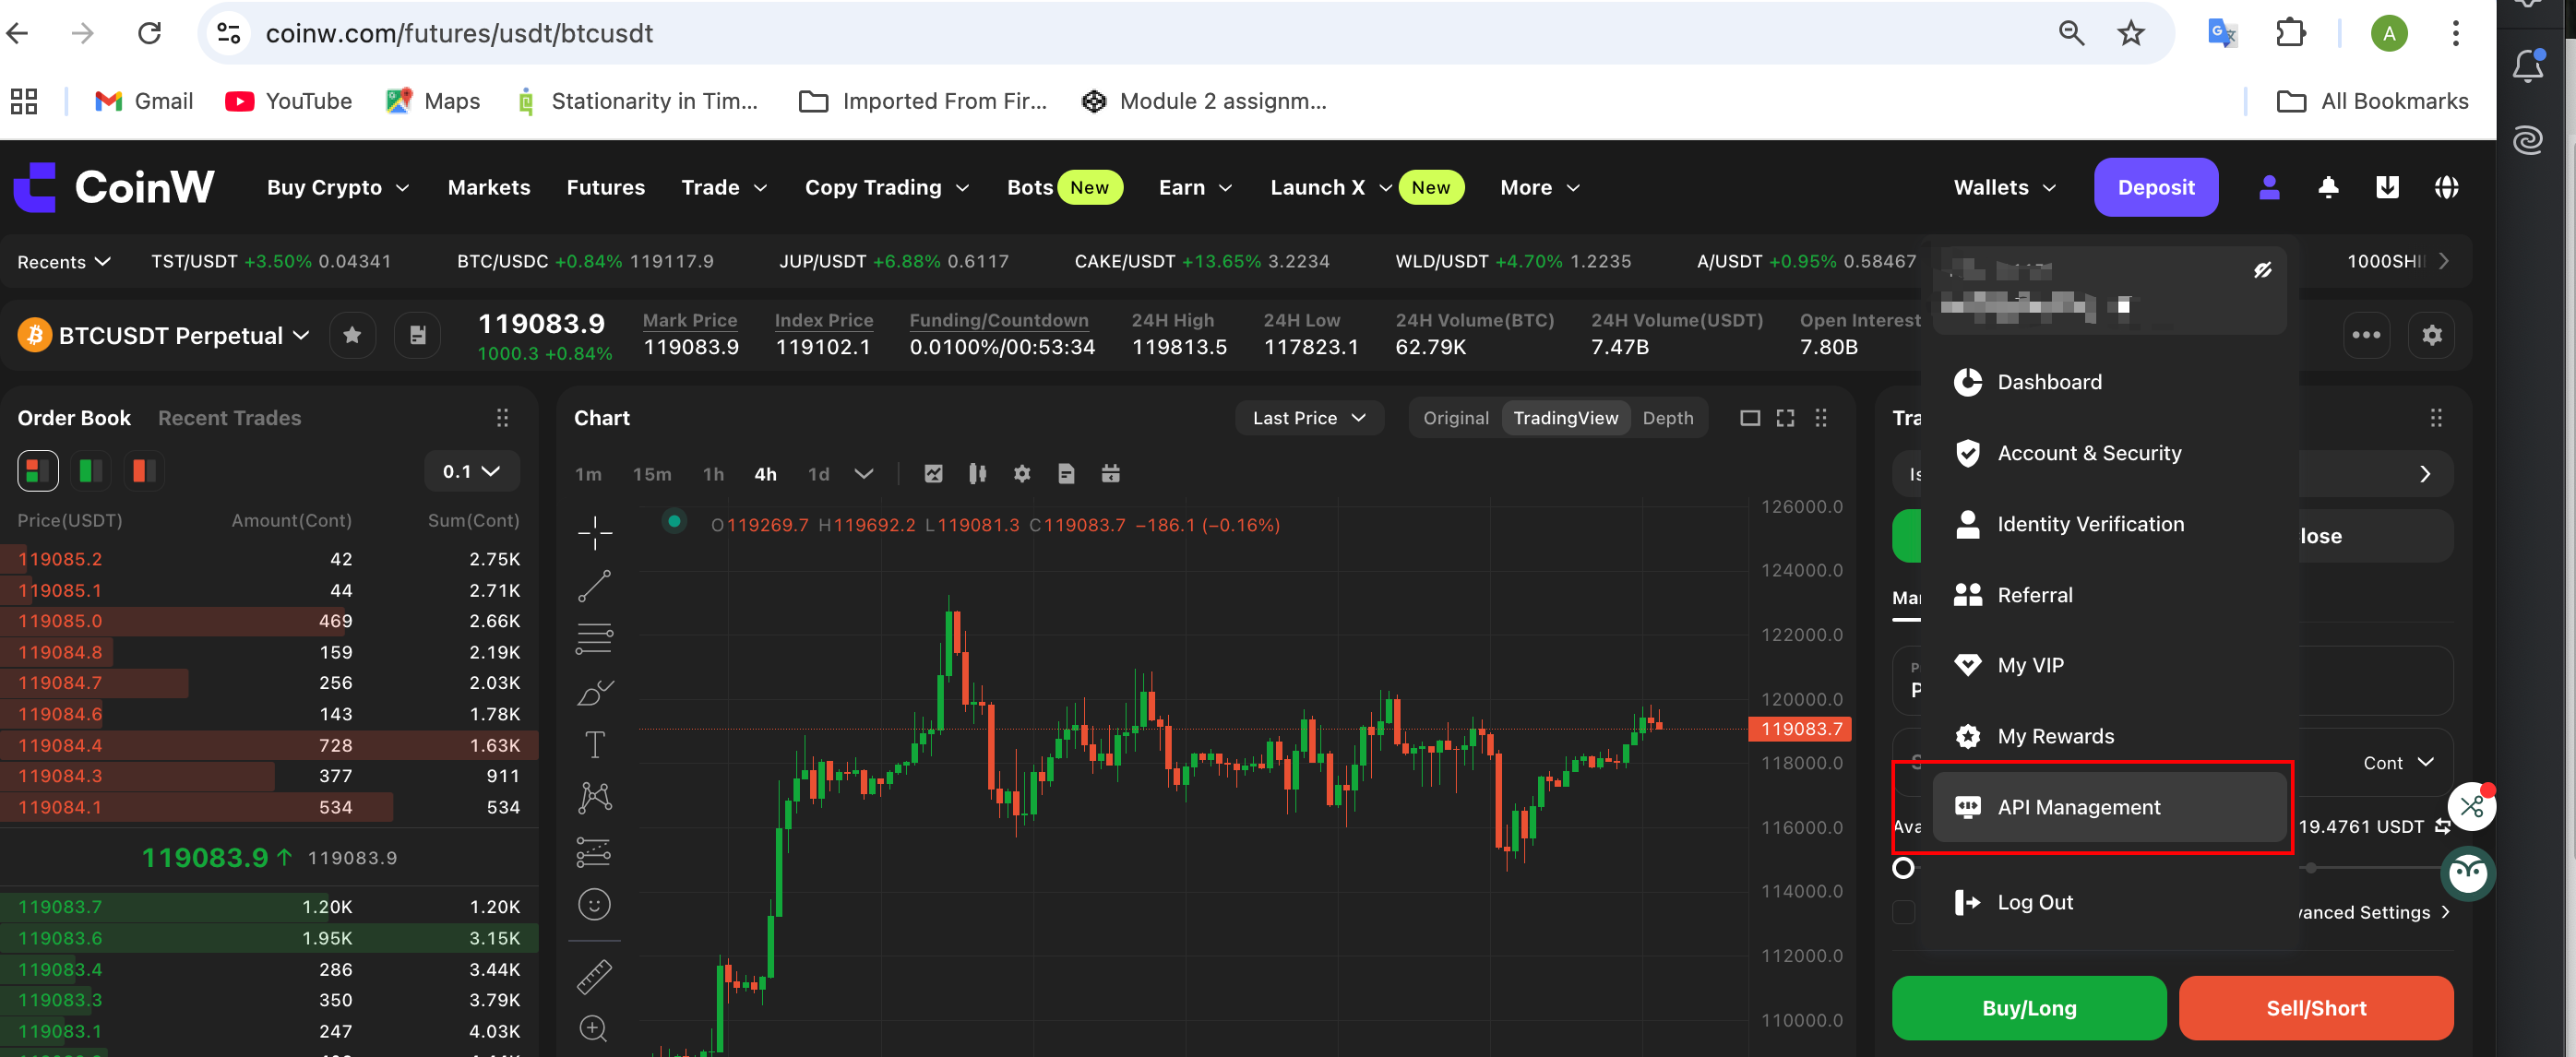Click the Deposit button
Screen dimensions: 2576x1057
pyautogui.click(x=2155, y=187)
